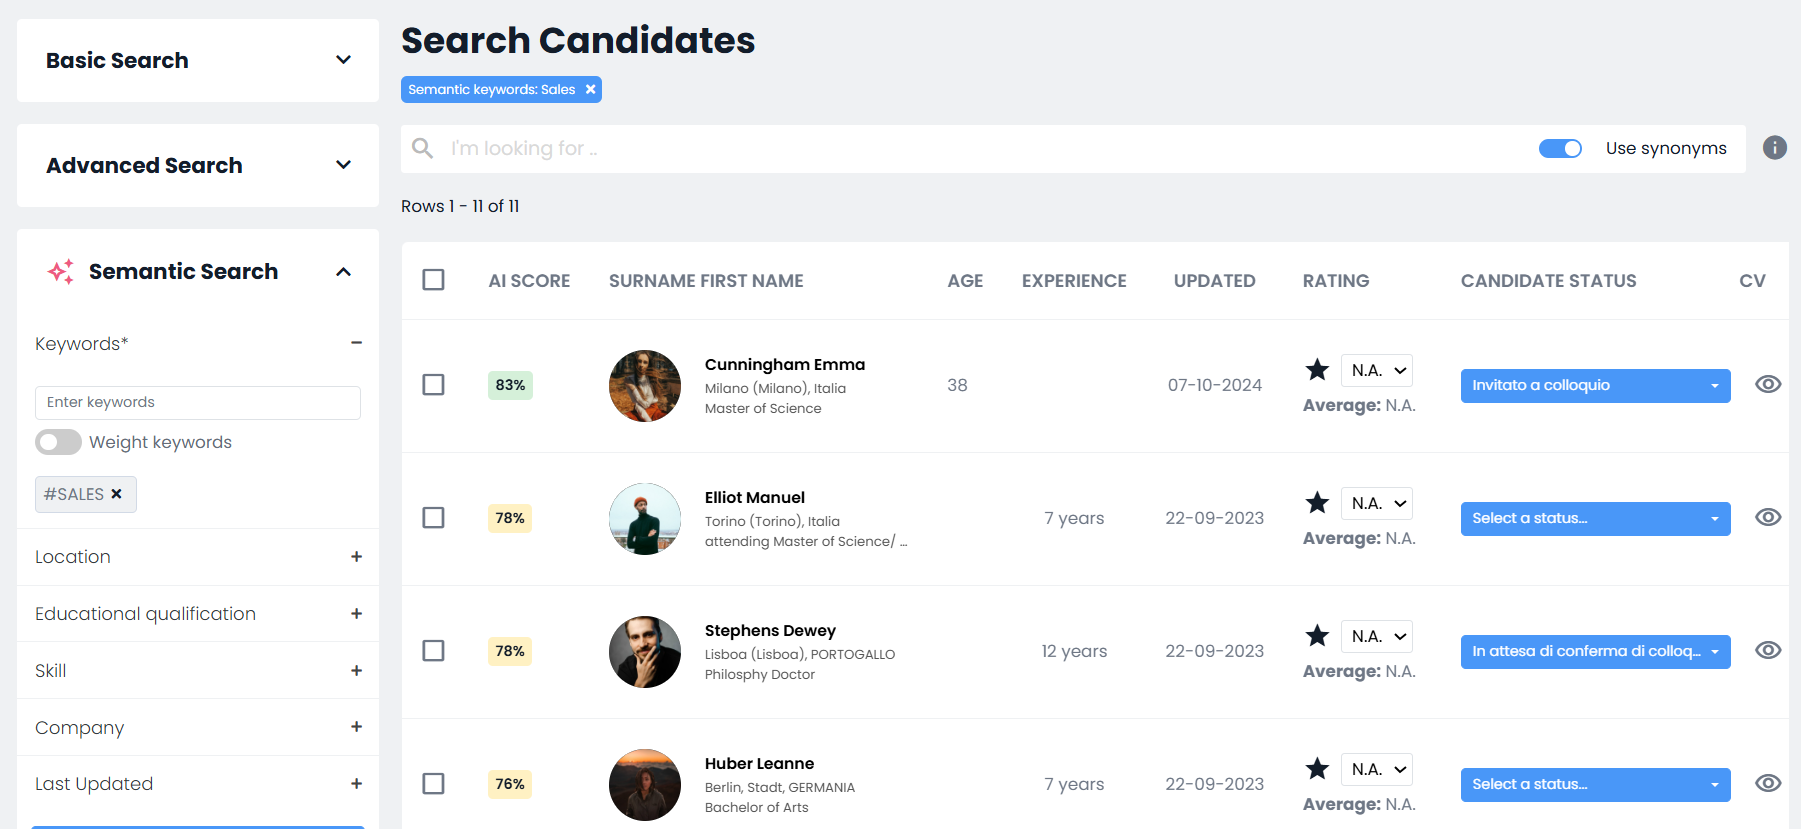The image size is (1801, 829).
Task: Check the select-all header checkbox
Action: click(x=433, y=280)
